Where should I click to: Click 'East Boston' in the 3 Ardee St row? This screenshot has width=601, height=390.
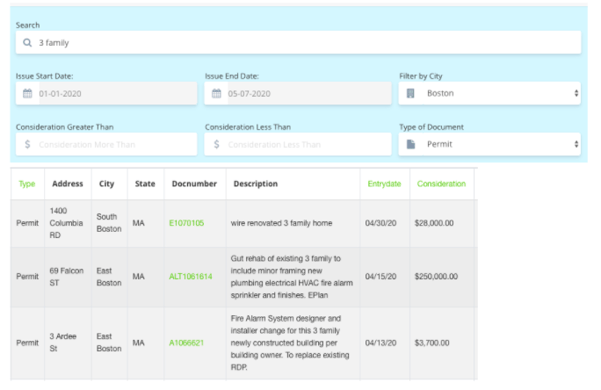tap(109, 342)
